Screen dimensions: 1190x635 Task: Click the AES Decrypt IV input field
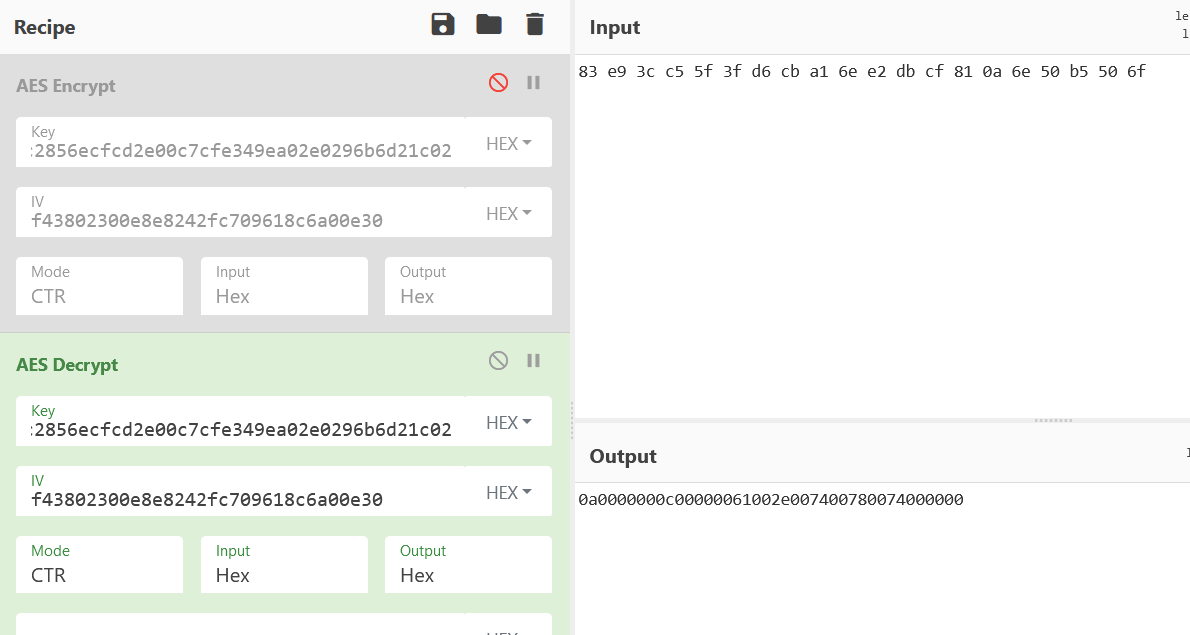[241, 492]
